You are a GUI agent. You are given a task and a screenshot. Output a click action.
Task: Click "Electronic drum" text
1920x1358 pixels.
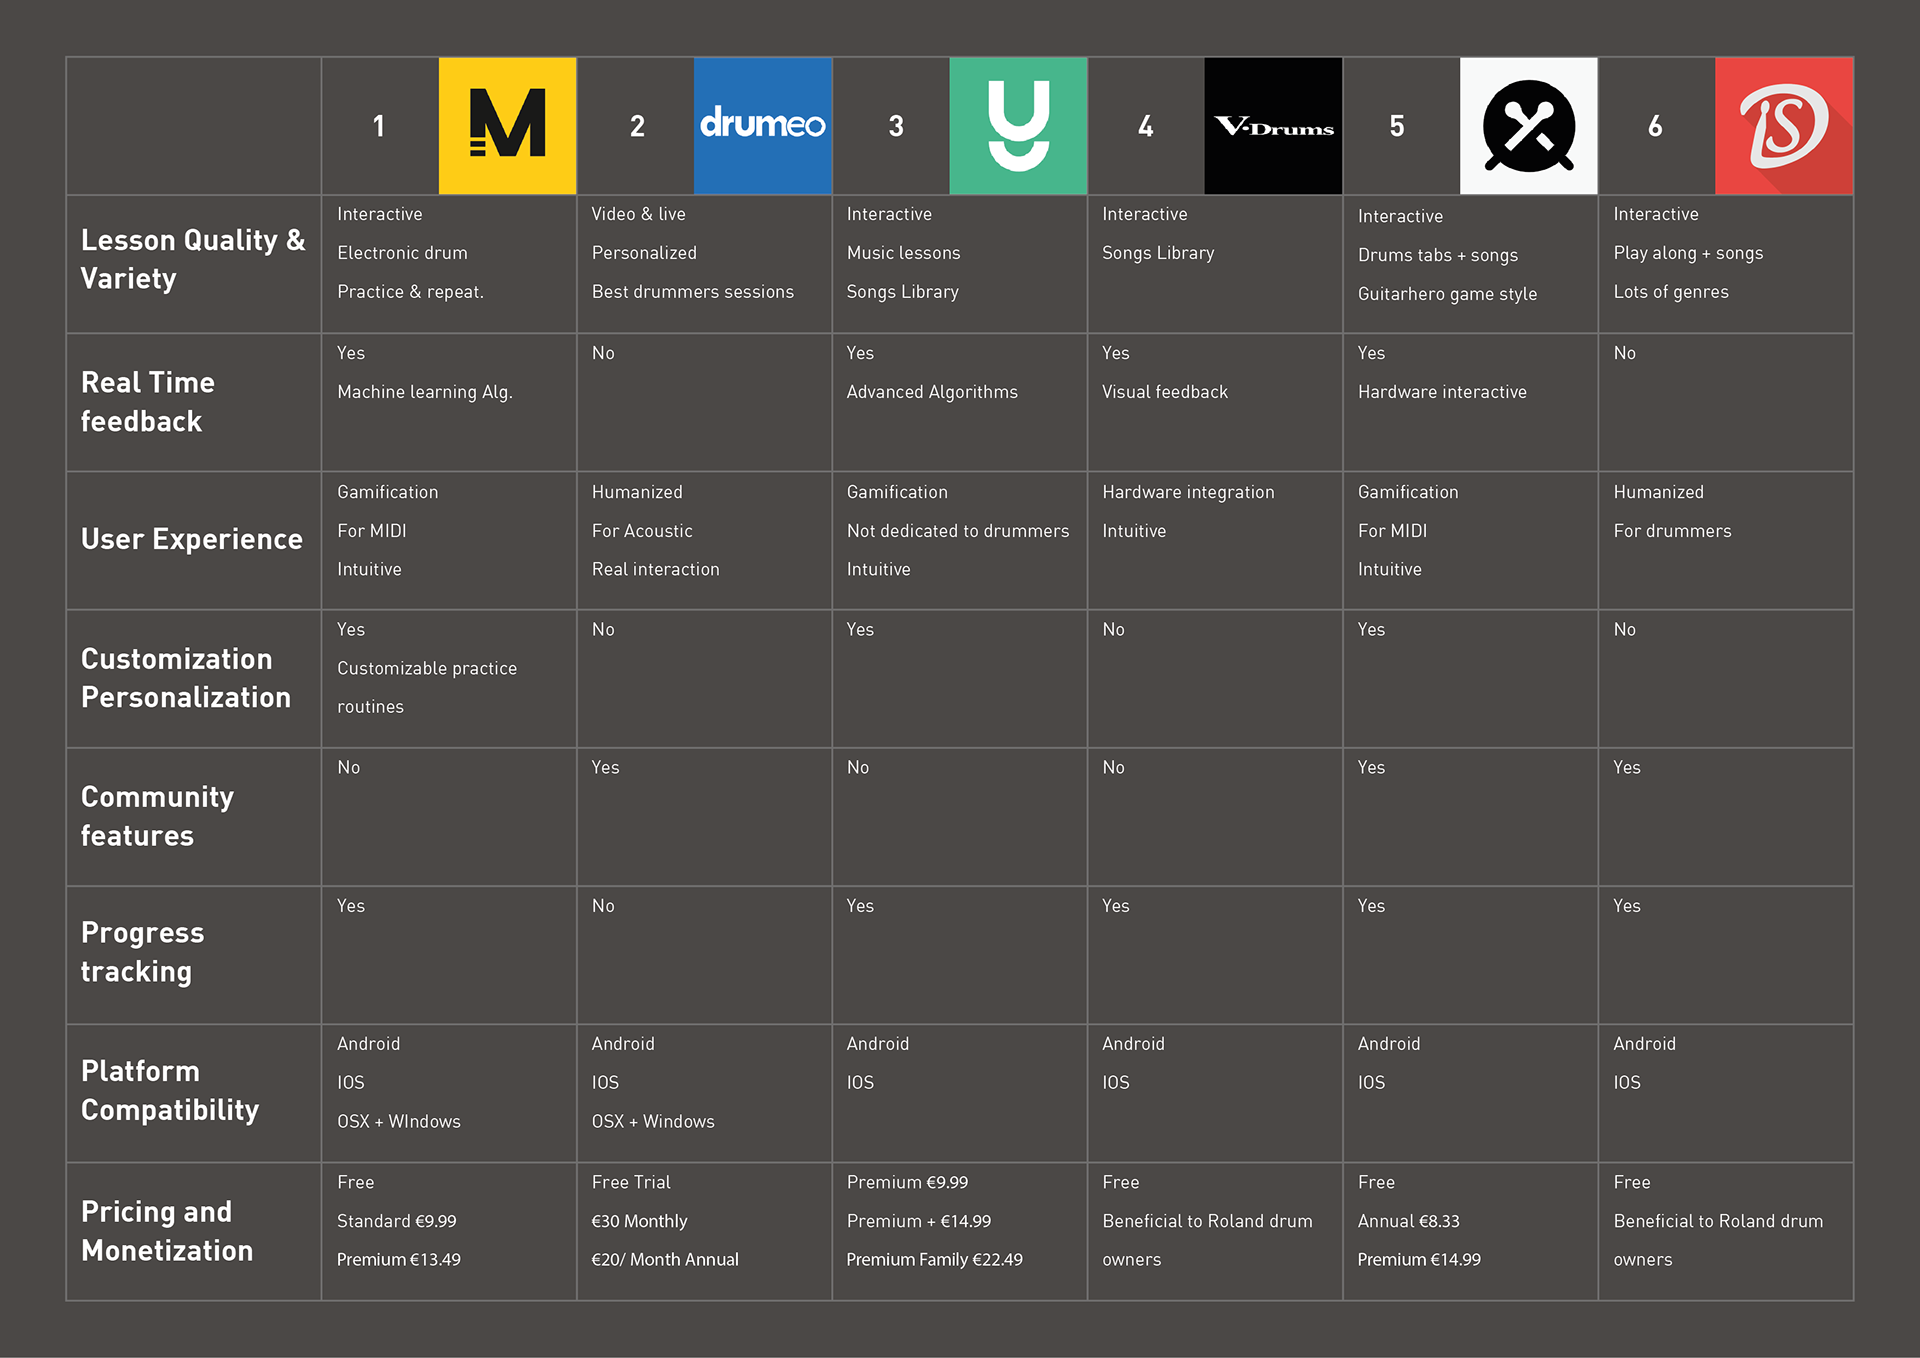coord(402,253)
